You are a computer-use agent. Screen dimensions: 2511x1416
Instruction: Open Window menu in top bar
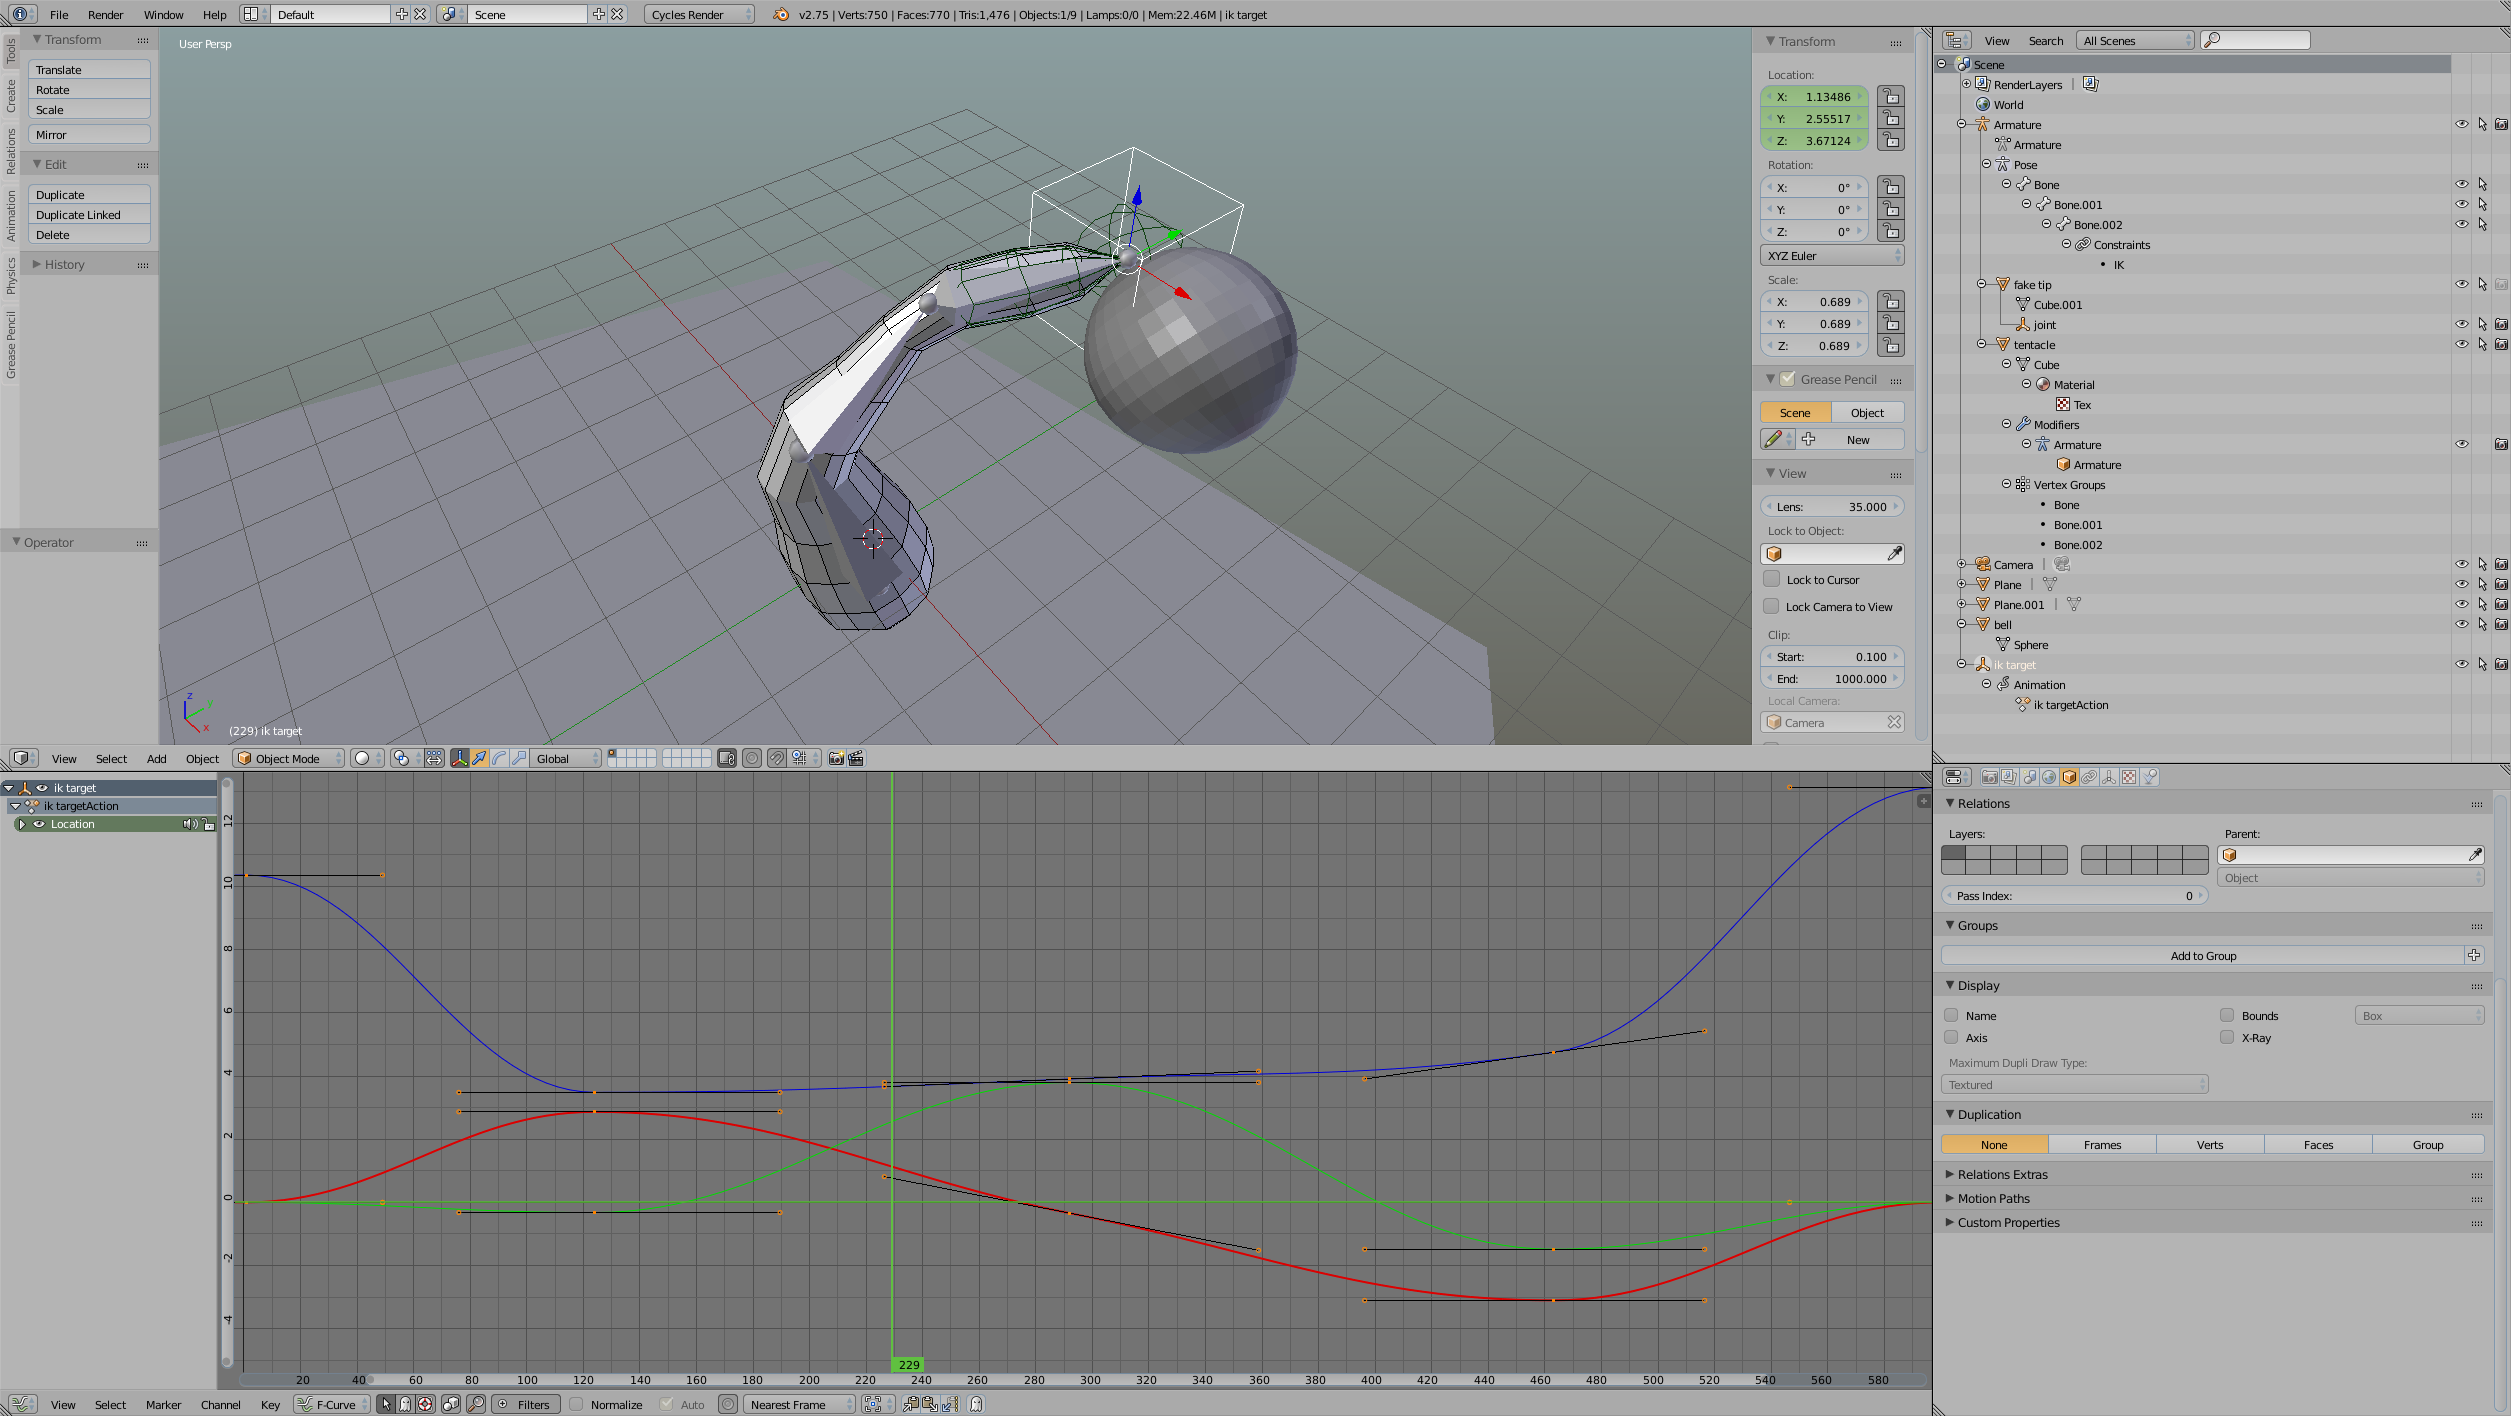(x=163, y=14)
